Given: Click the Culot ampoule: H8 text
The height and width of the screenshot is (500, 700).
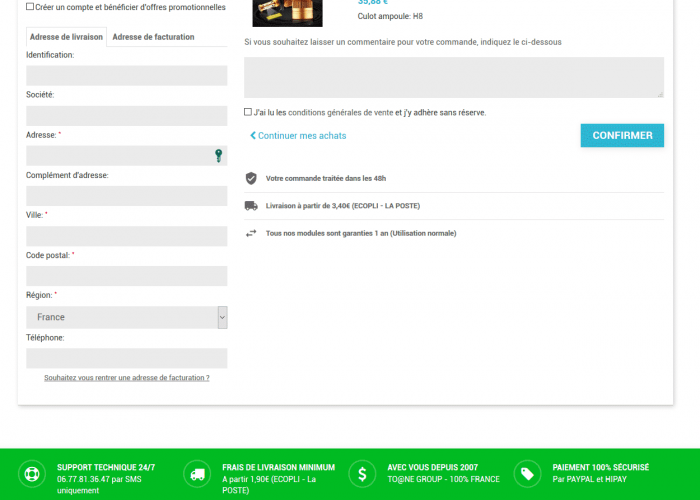Looking at the screenshot, I should pyautogui.click(x=390, y=17).
